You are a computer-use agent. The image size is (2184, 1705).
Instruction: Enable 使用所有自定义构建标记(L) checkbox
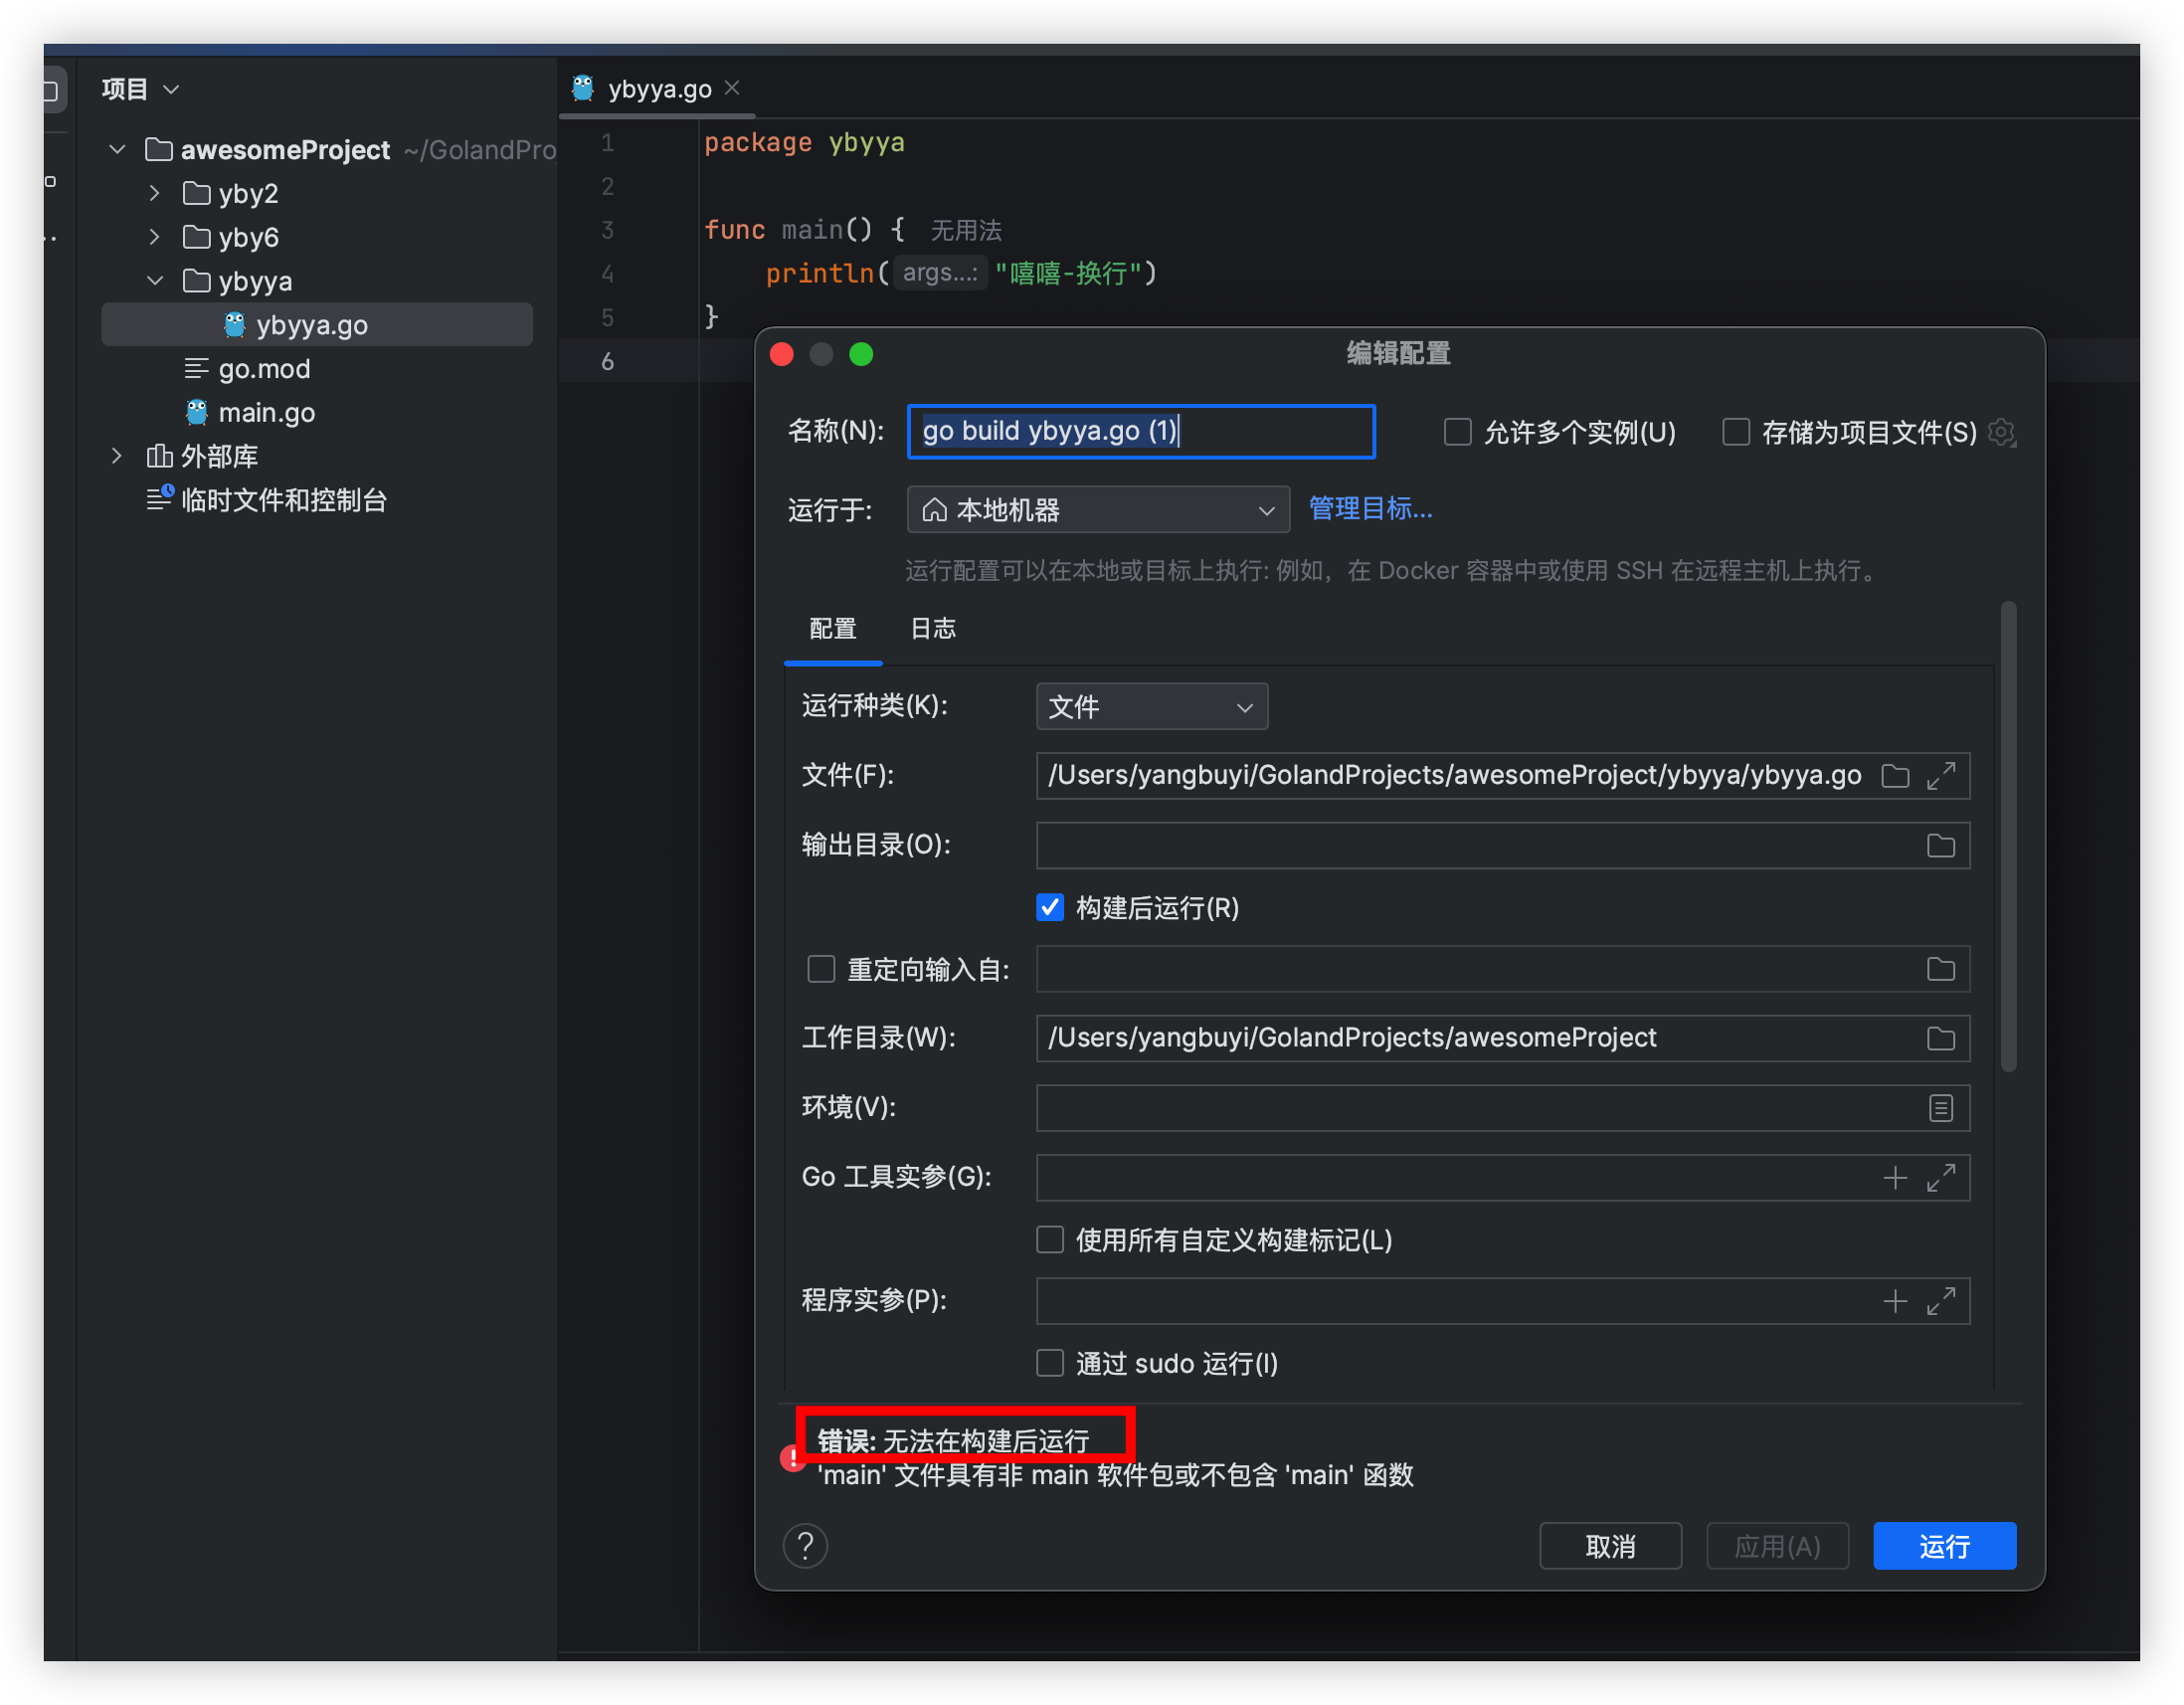click(1050, 1240)
